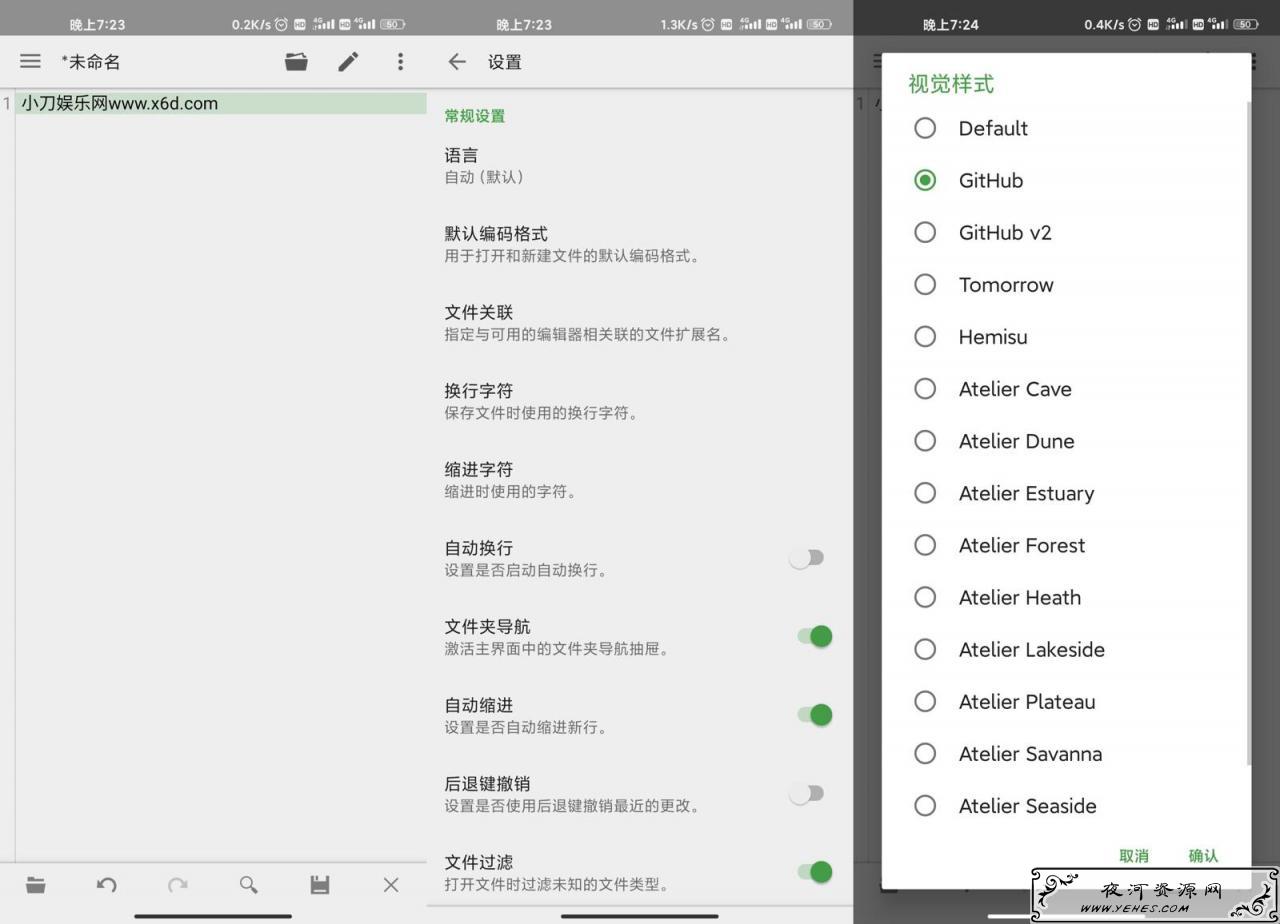This screenshot has height=924, width=1280.
Task: Click the style list scrollbar in dialog
Action: 1248,435
